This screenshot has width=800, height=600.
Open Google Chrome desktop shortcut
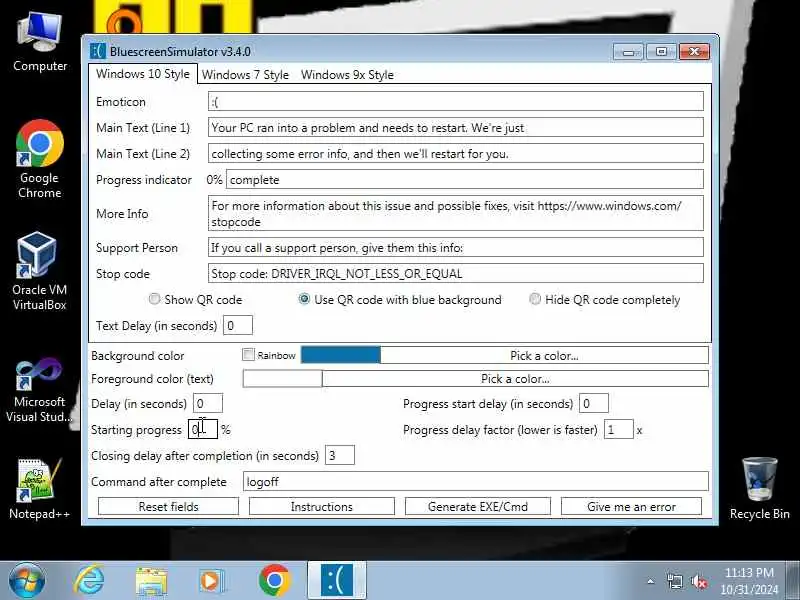point(40,159)
